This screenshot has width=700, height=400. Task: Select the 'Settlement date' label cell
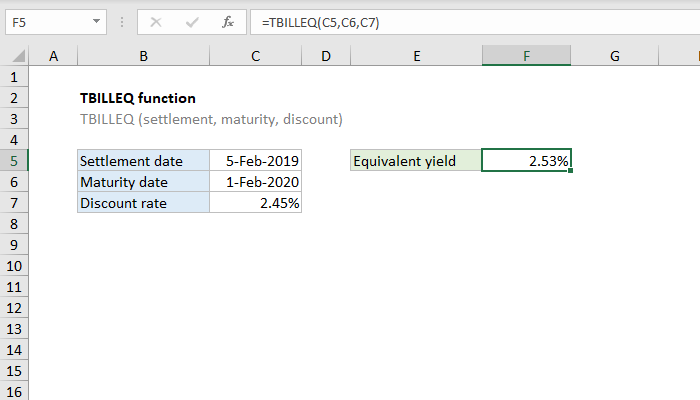coord(143,161)
